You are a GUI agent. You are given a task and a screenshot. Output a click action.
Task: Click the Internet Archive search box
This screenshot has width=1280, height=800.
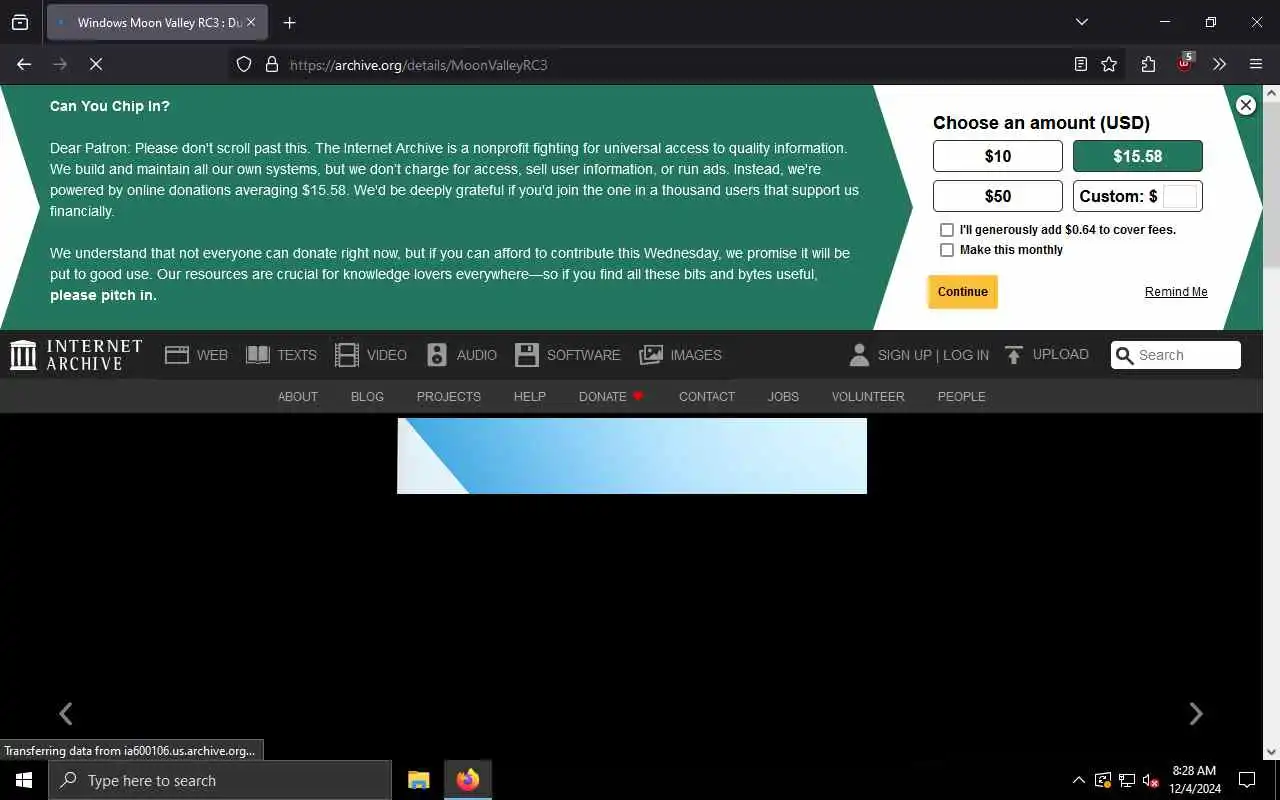(1176, 355)
